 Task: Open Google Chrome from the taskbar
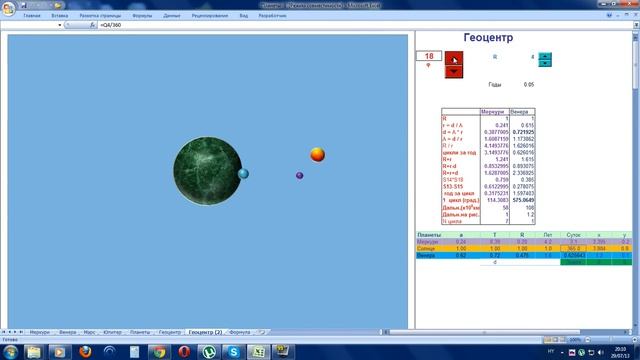(x=159, y=352)
